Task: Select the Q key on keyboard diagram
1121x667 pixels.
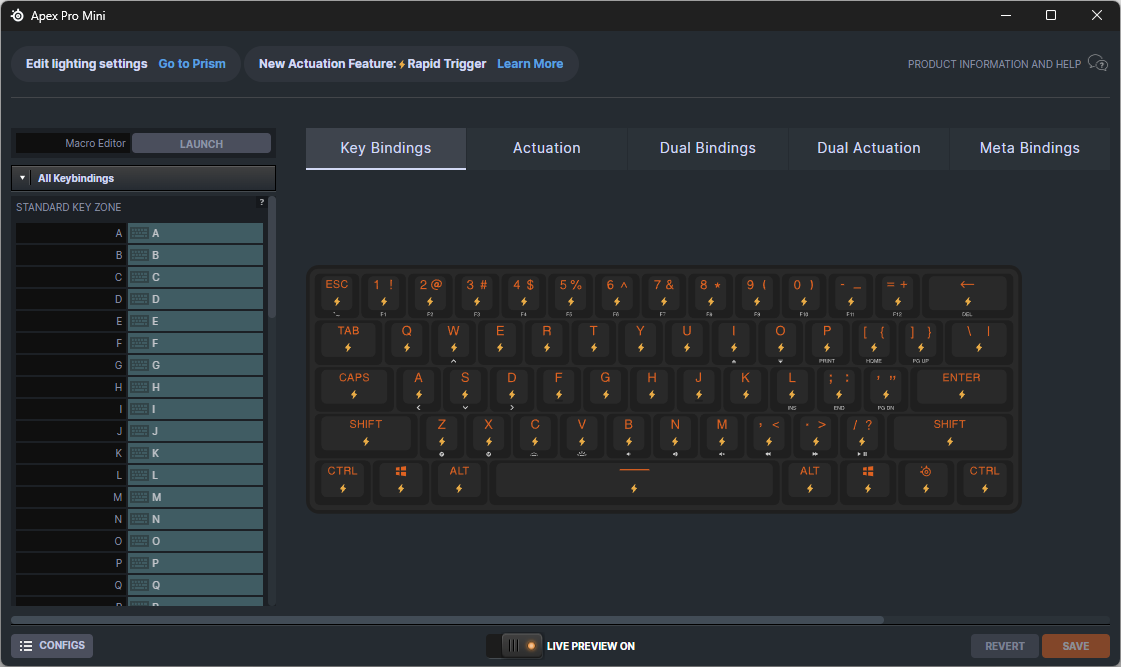Action: tap(407, 342)
